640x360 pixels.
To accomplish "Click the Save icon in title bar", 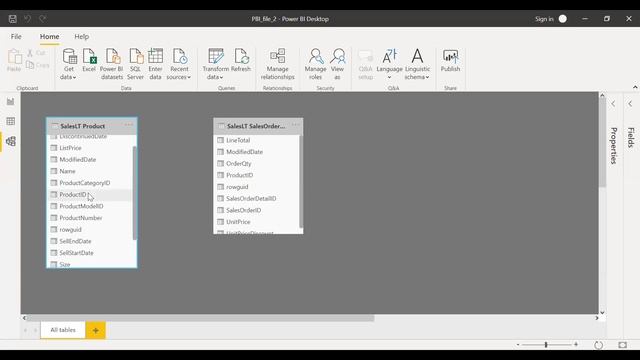I will [13, 19].
